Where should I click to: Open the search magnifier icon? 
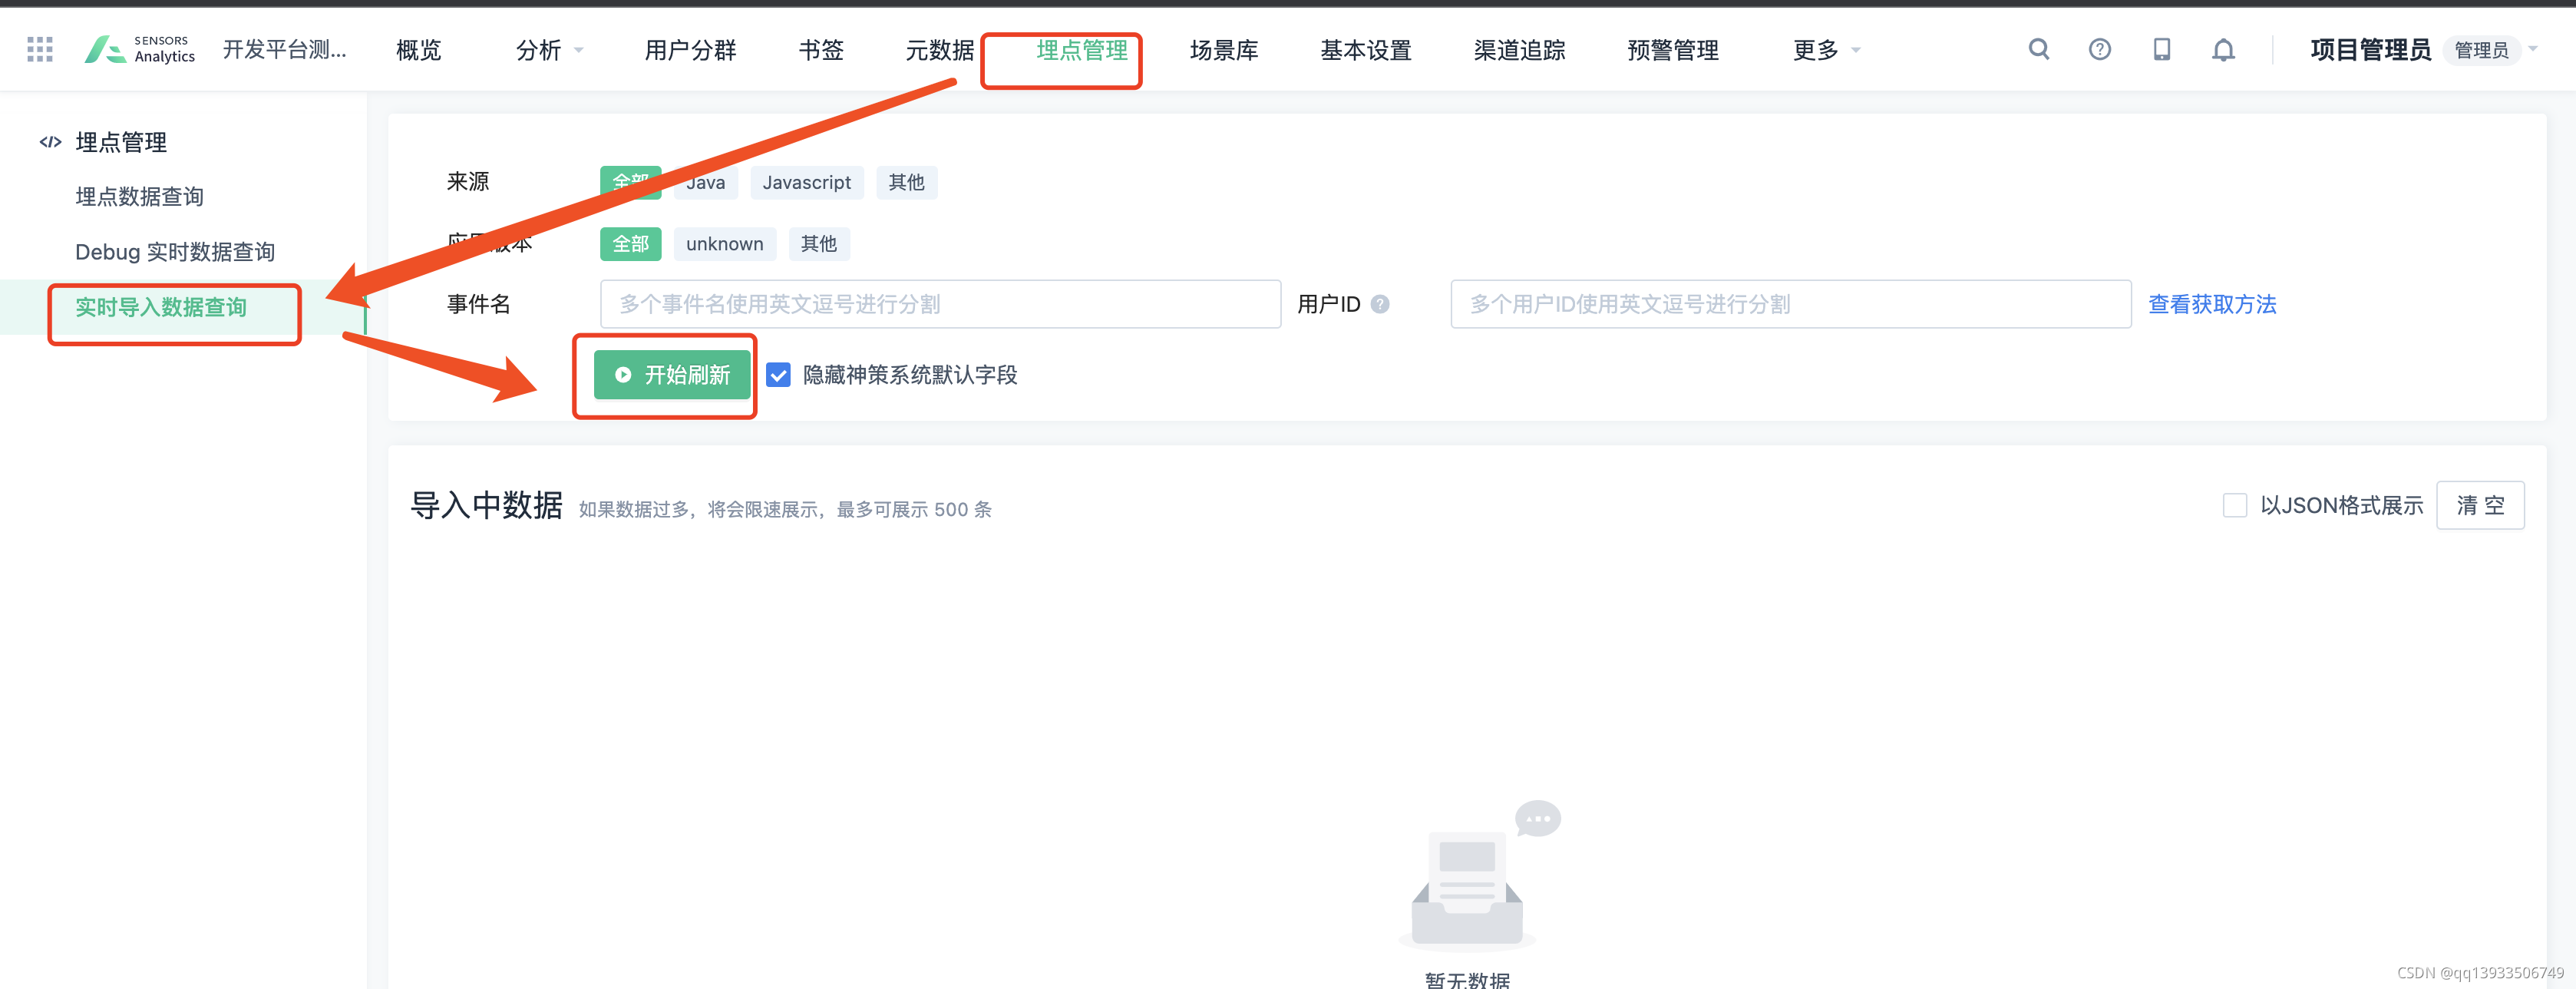coord(2038,49)
